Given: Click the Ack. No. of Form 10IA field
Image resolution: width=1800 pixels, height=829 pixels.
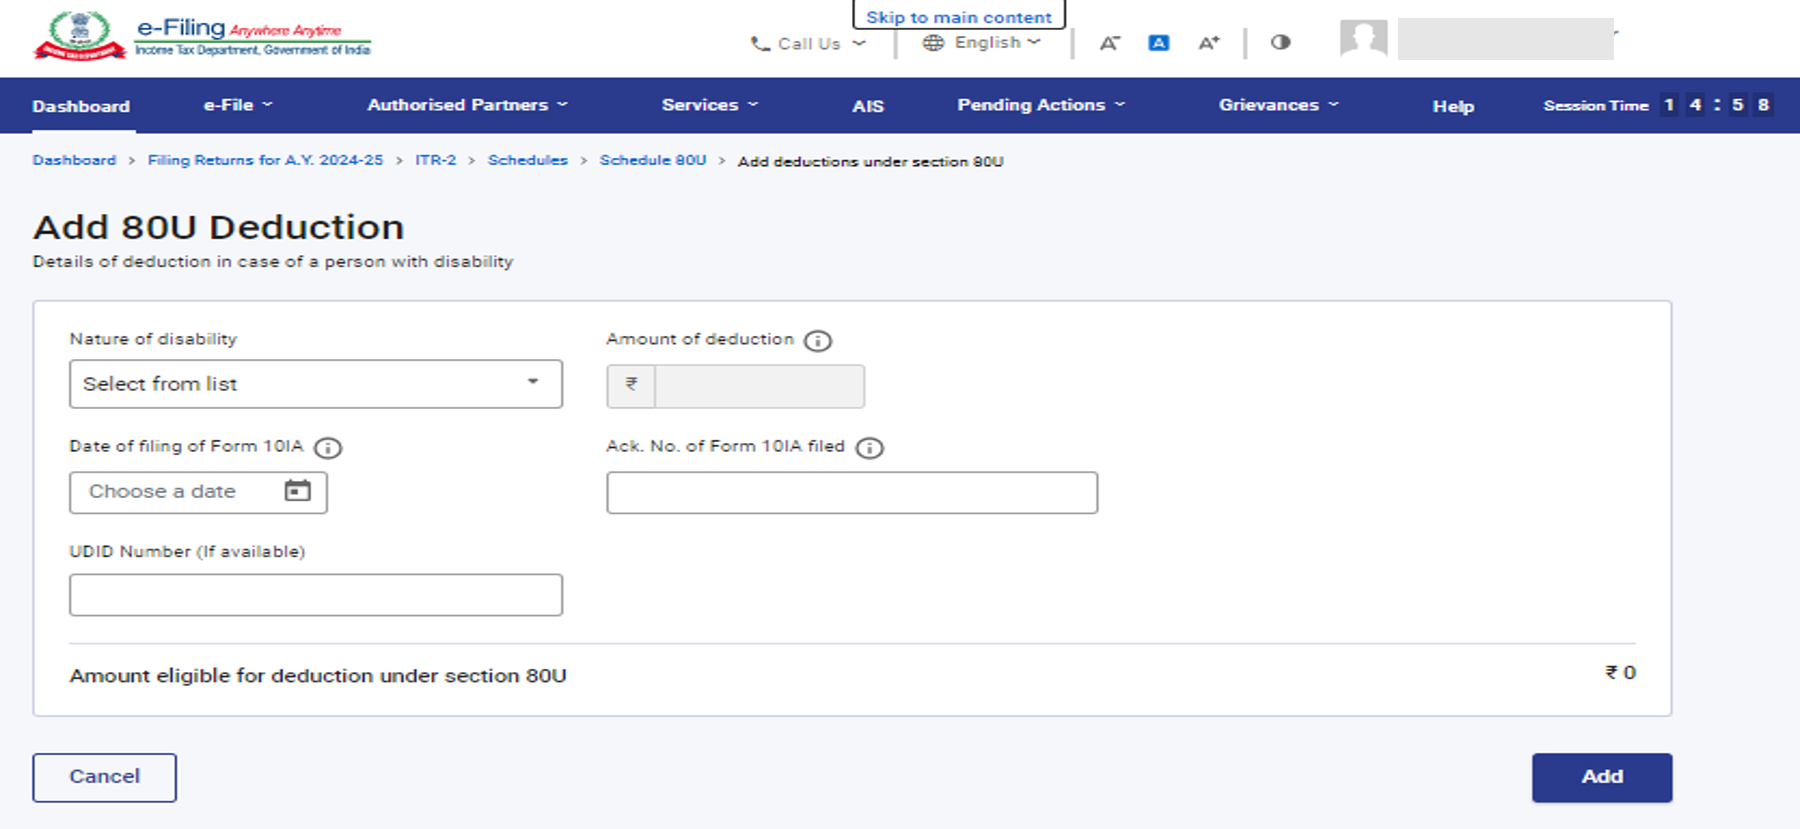Looking at the screenshot, I should pos(851,493).
